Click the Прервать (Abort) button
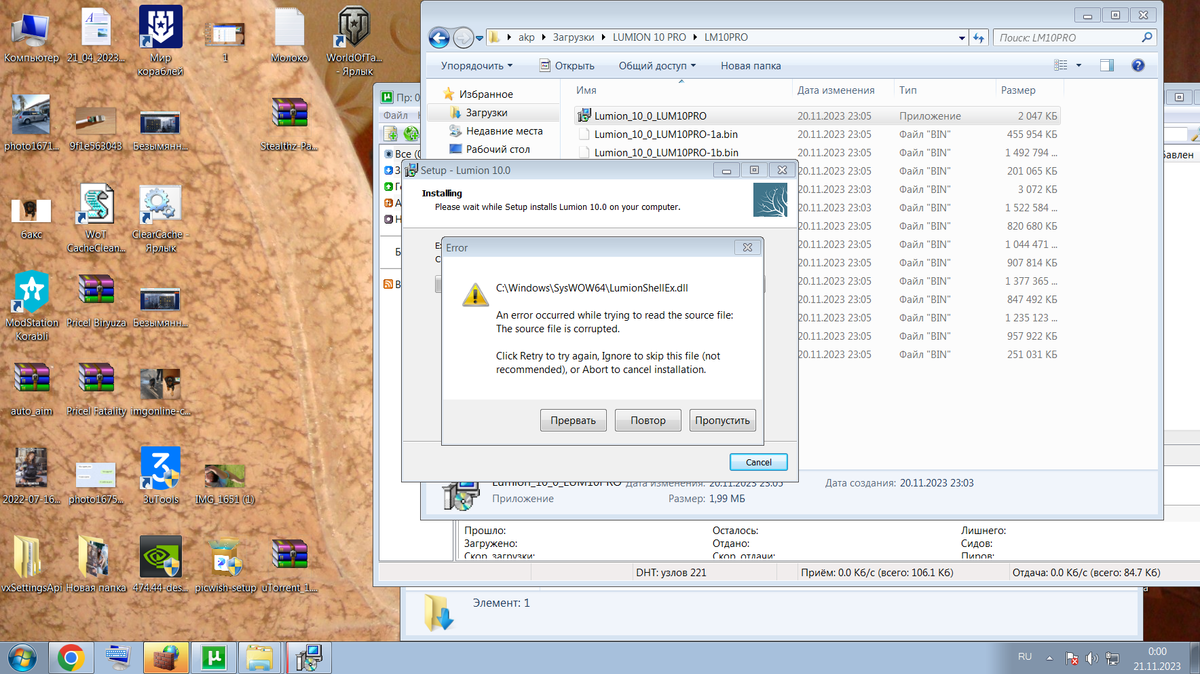The image size is (1200, 674). point(573,420)
